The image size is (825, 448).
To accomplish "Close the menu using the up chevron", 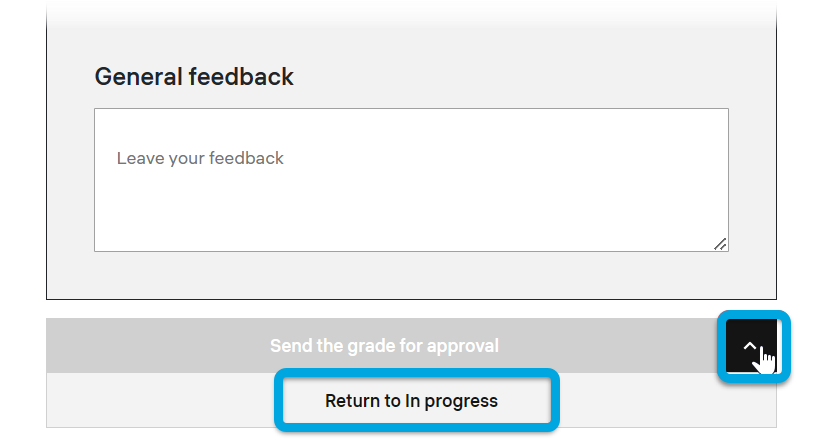I will point(752,346).
